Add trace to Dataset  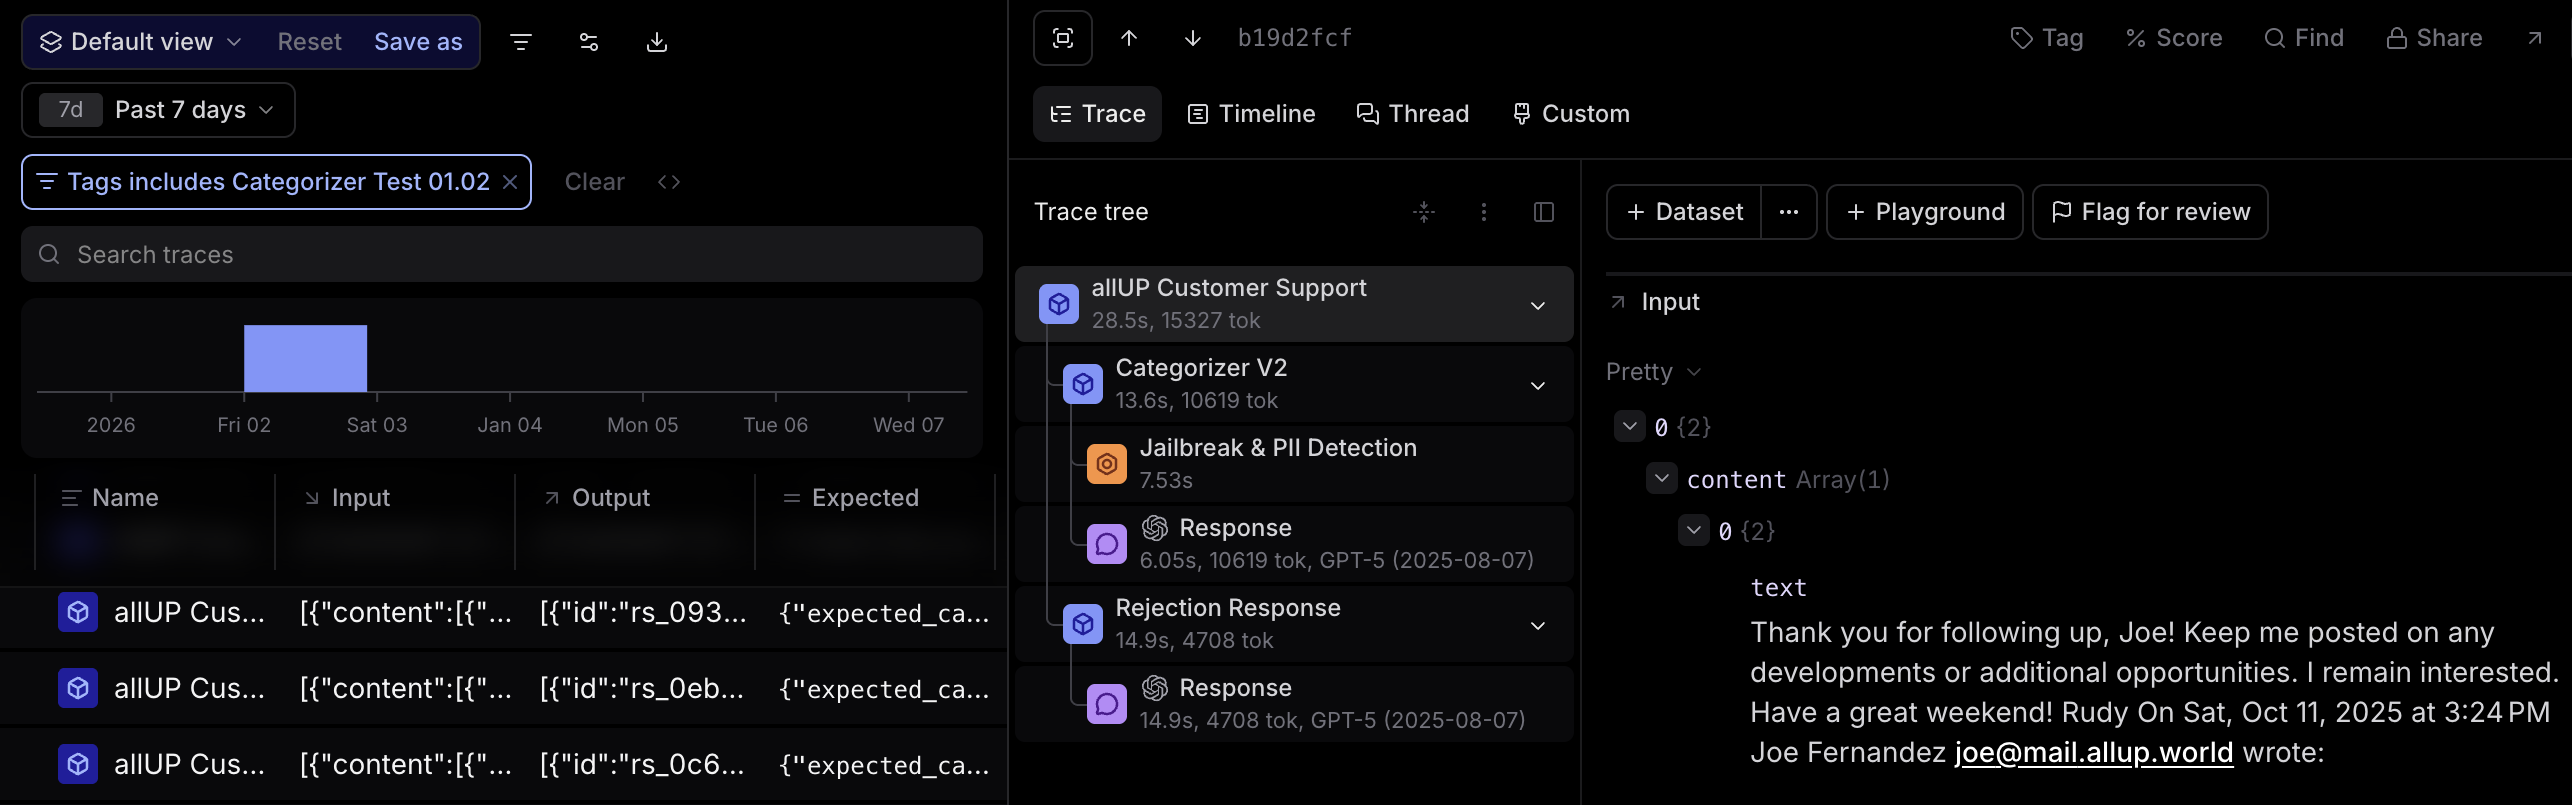1684,212
